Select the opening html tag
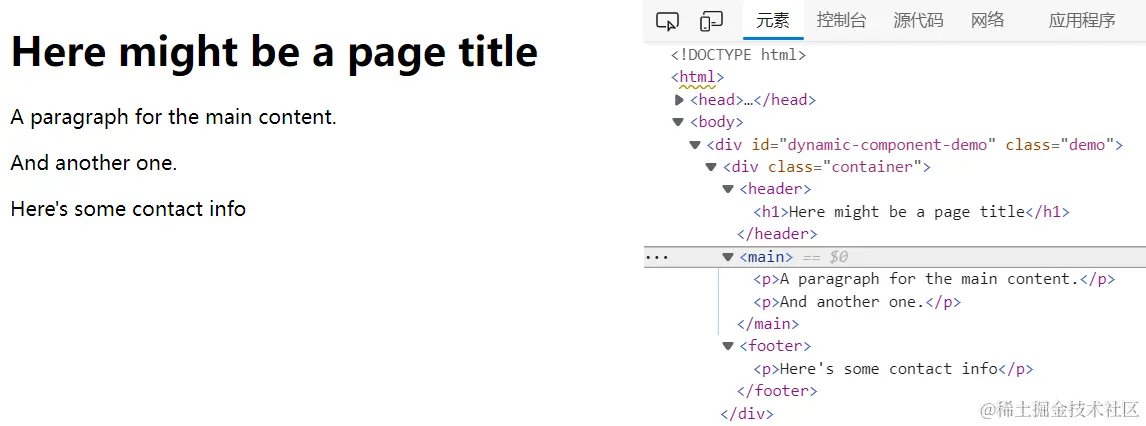 [x=698, y=77]
